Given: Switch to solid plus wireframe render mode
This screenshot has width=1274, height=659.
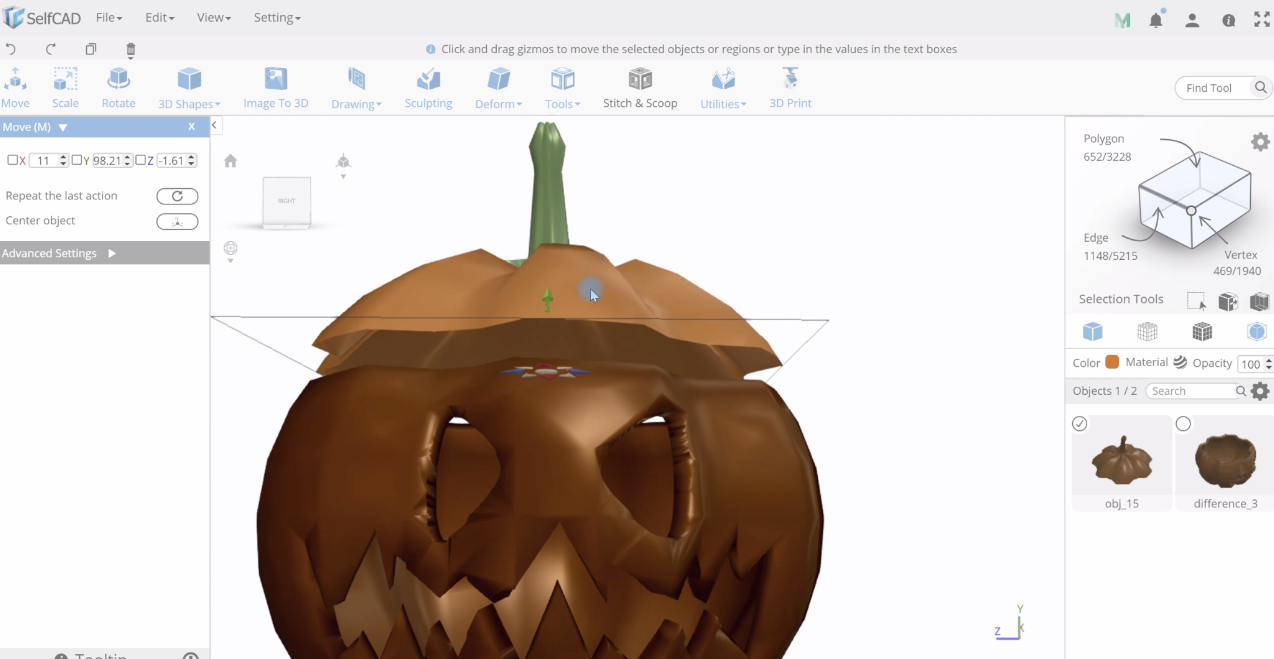Looking at the screenshot, I should coord(1202,332).
